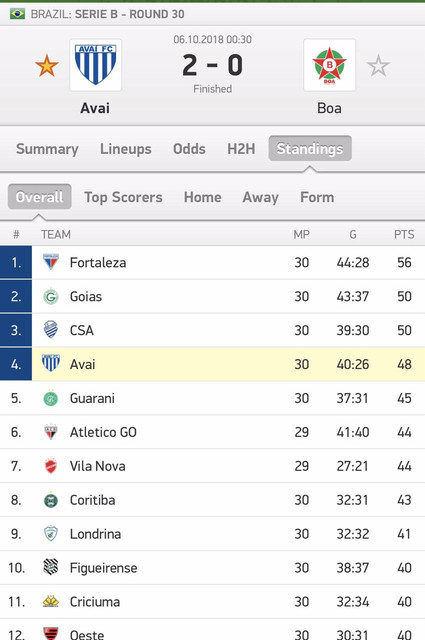Viewport: 425px width, 640px height.
Task: Select the Home standings filter
Action: pos(202,197)
